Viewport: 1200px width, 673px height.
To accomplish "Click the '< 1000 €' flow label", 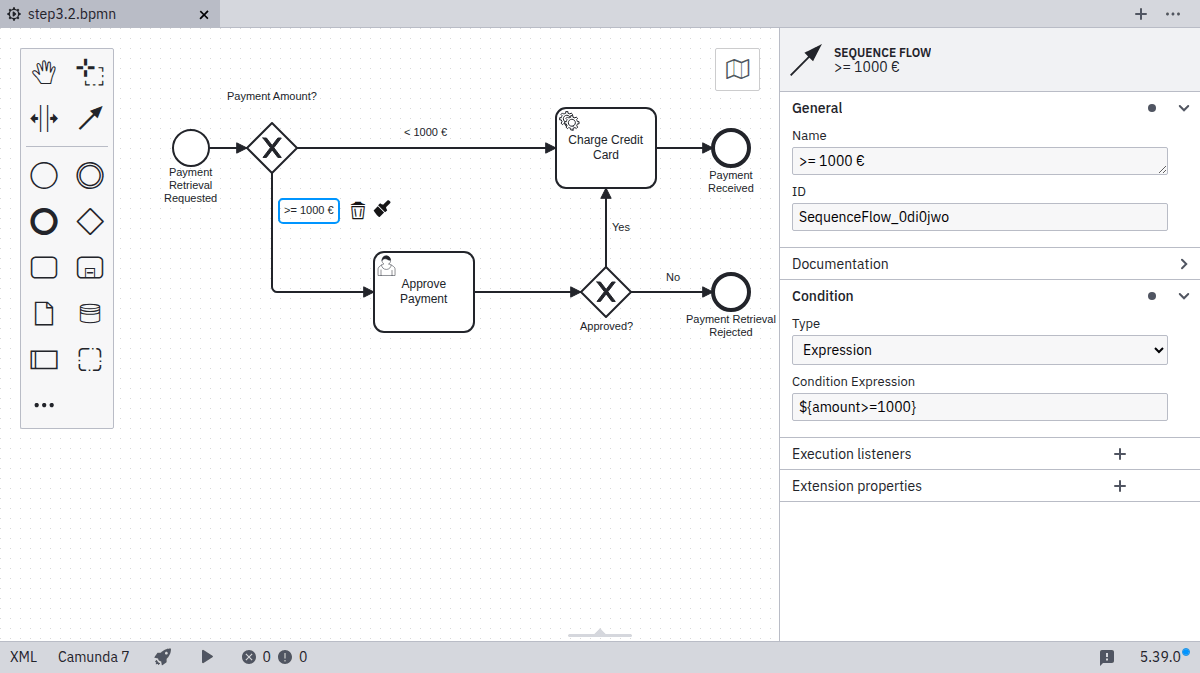I will pyautogui.click(x=425, y=132).
